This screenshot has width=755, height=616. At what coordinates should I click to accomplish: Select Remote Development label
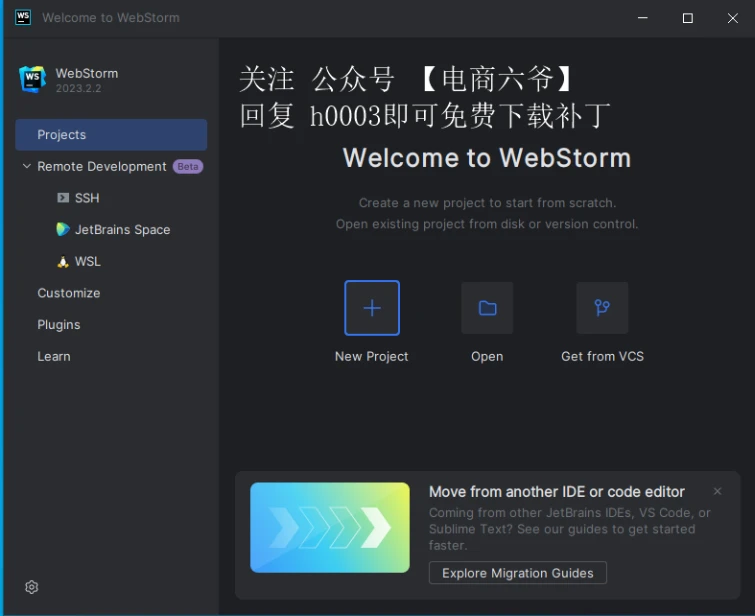click(102, 167)
